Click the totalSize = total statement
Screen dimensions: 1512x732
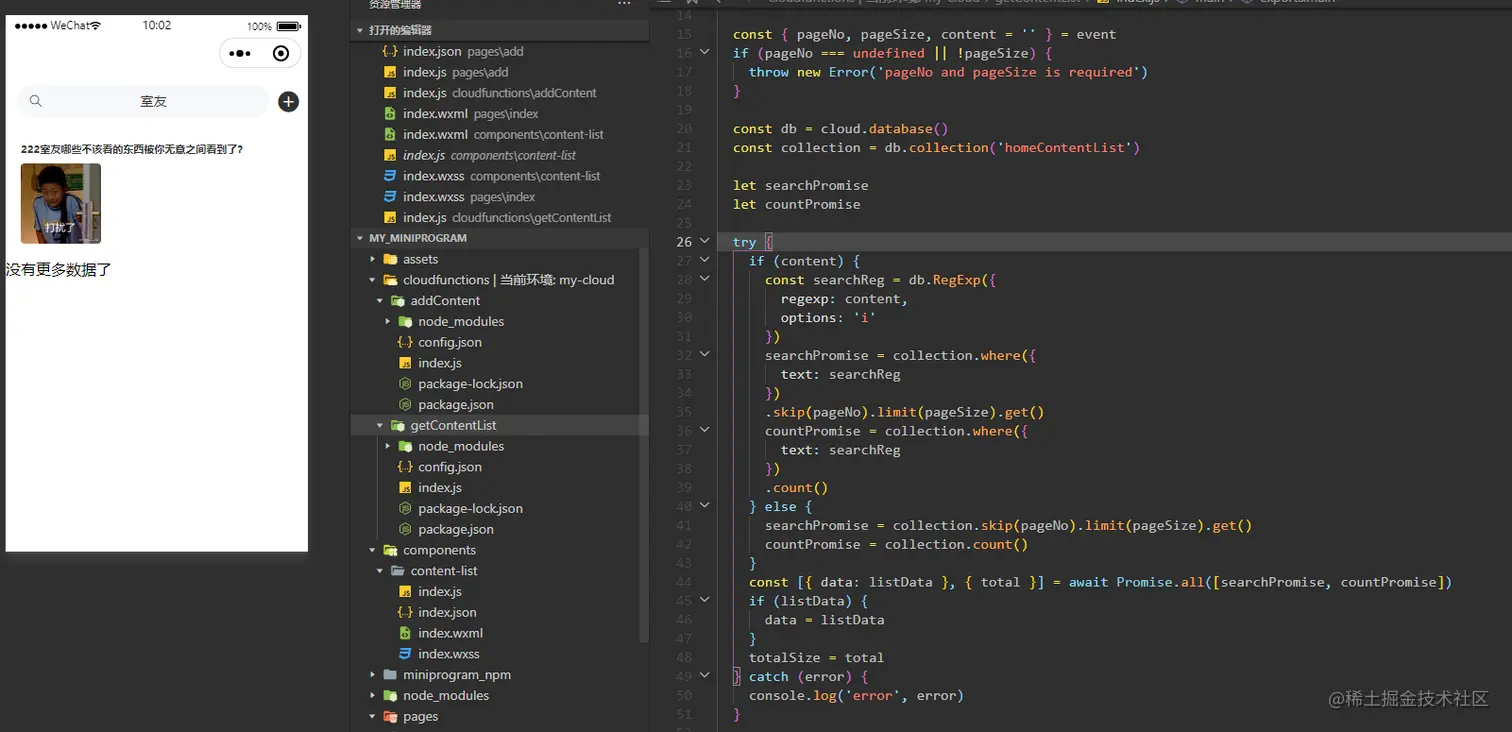[x=816, y=658]
